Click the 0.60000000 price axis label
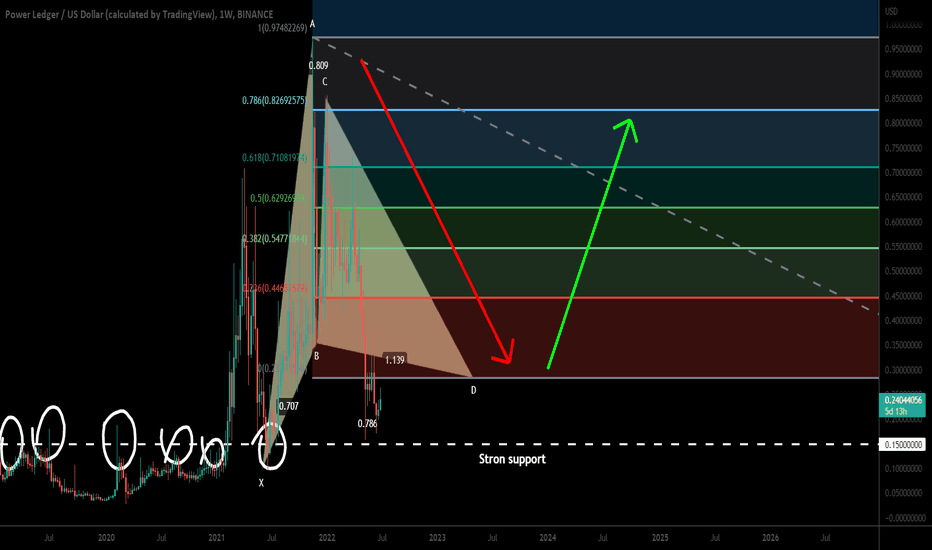The image size is (932, 550). click(x=903, y=222)
